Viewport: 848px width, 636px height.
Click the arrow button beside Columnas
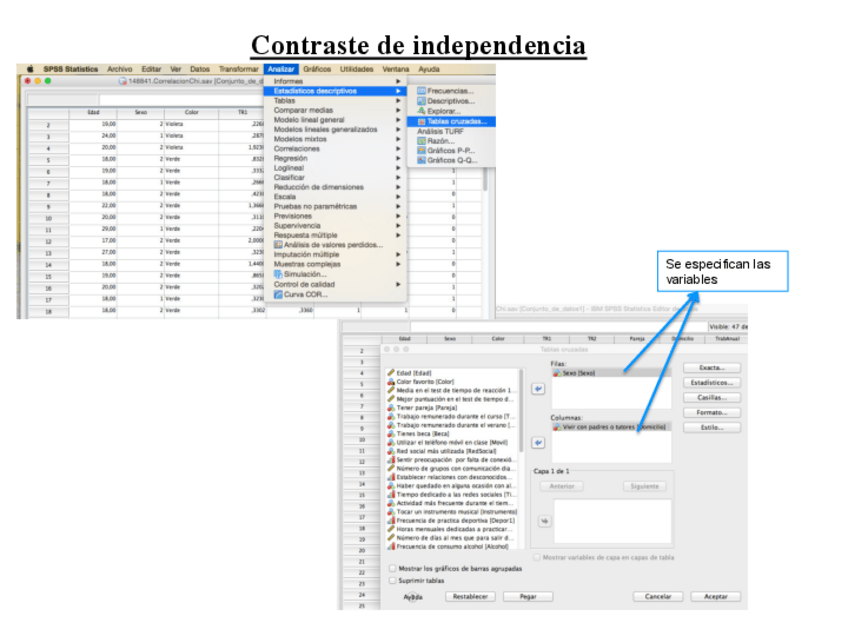538,442
